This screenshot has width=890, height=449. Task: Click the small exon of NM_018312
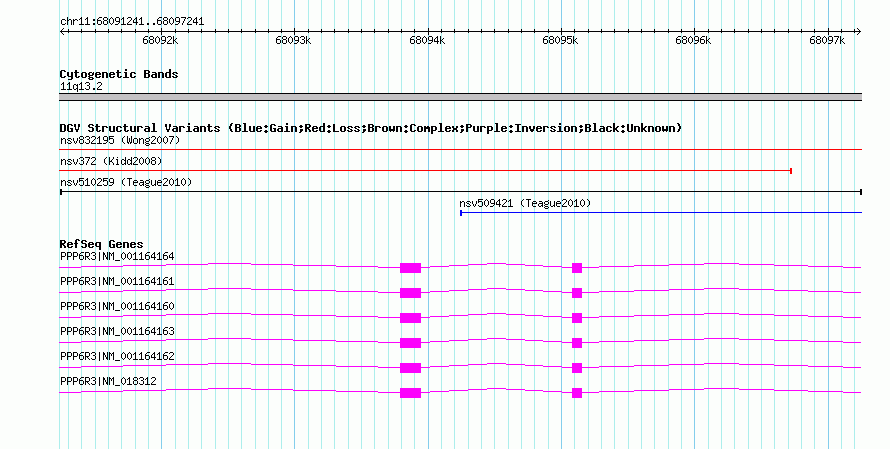click(x=577, y=393)
